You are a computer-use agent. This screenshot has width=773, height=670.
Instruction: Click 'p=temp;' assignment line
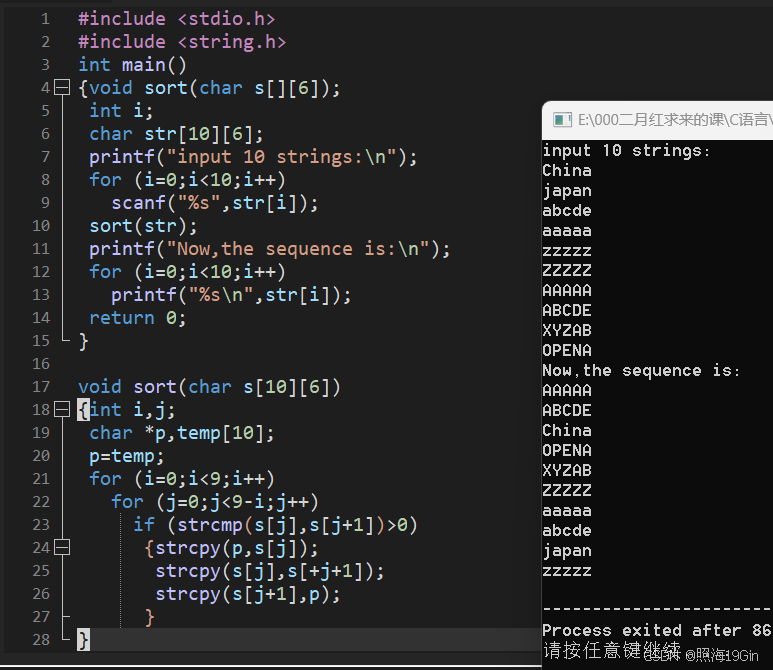(127, 456)
